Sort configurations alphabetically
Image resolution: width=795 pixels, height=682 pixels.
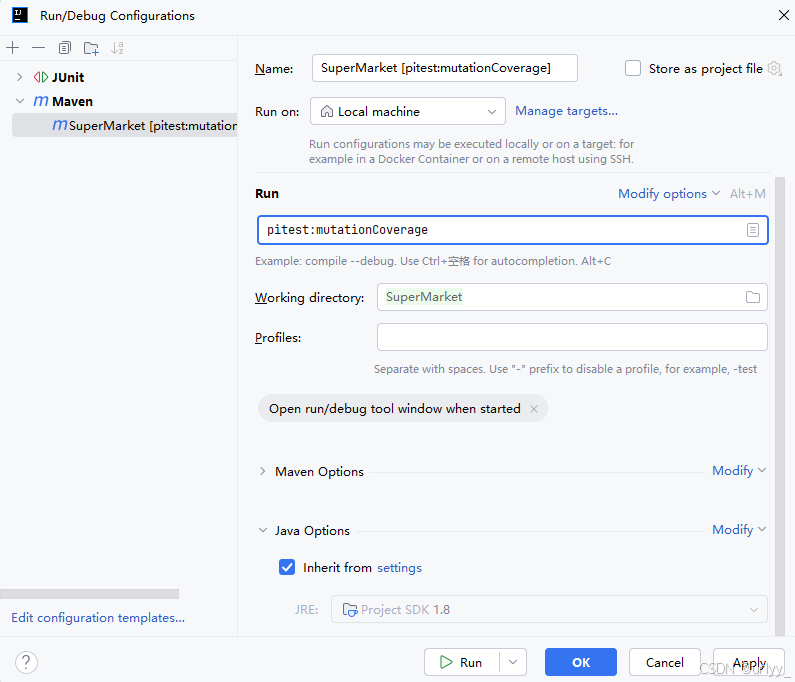click(x=118, y=48)
